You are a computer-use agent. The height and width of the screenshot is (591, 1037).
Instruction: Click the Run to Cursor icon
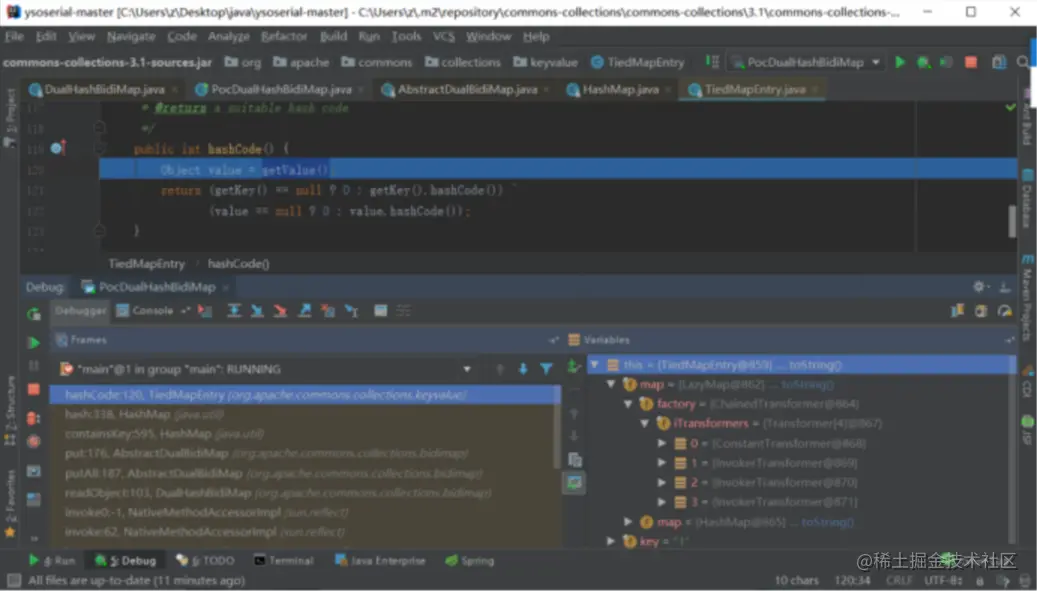tap(351, 311)
